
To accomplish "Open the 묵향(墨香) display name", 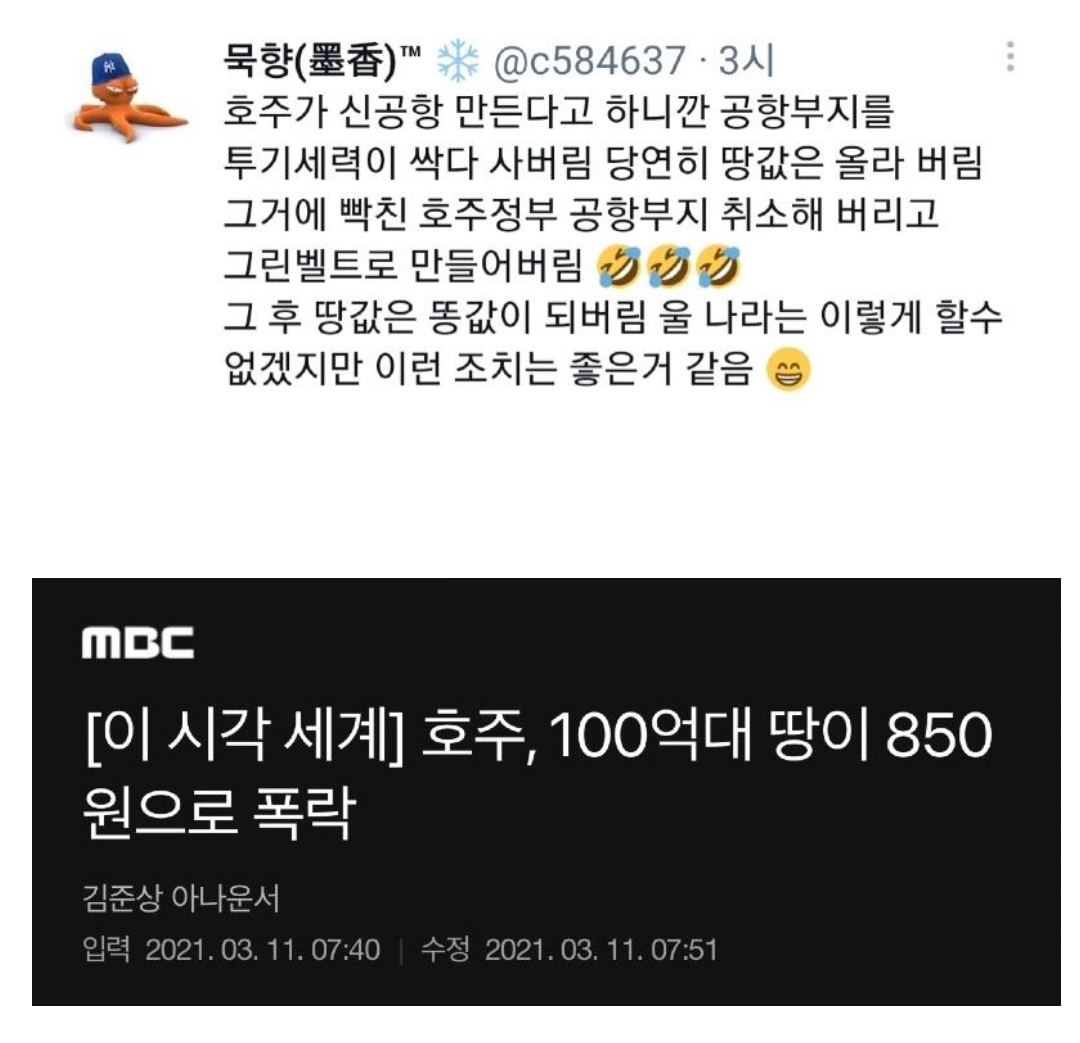I will click(322, 61).
